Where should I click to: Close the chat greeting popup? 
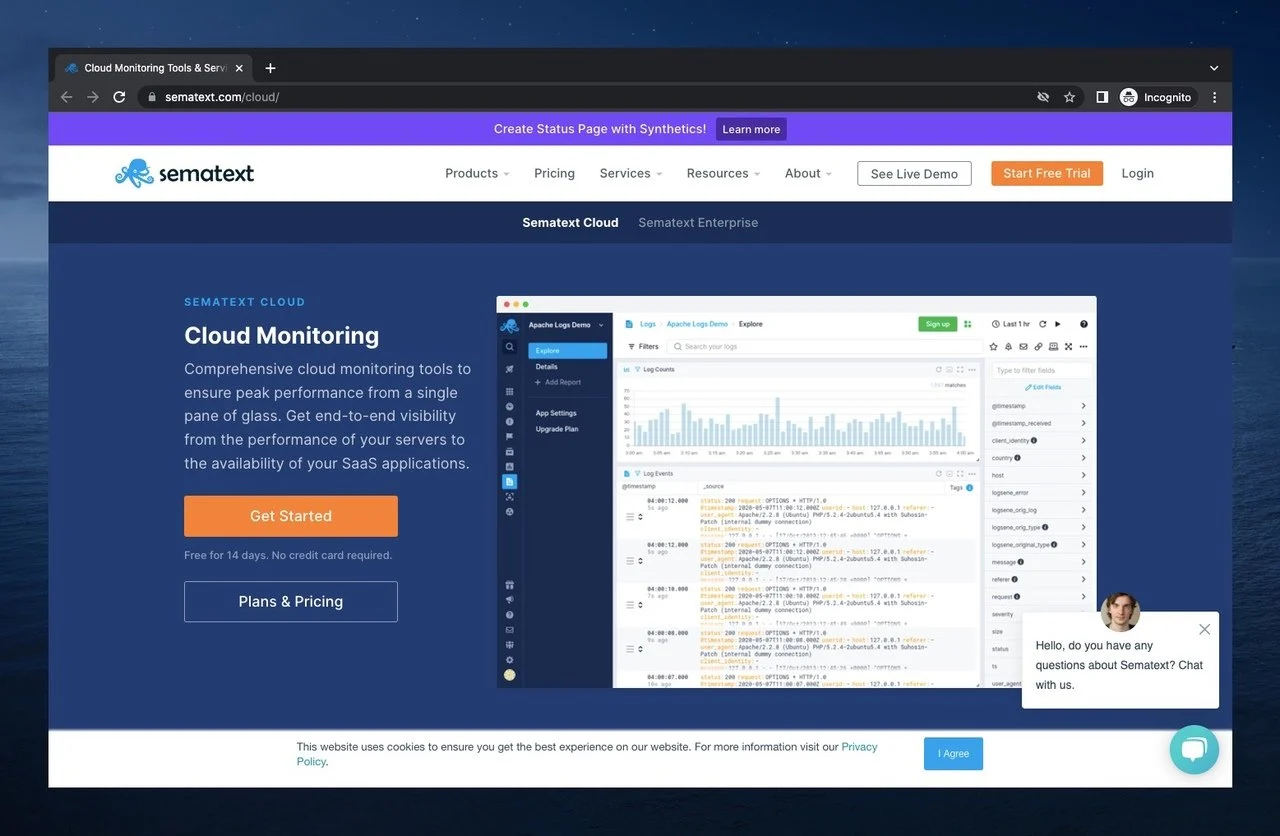pyautogui.click(x=1204, y=629)
